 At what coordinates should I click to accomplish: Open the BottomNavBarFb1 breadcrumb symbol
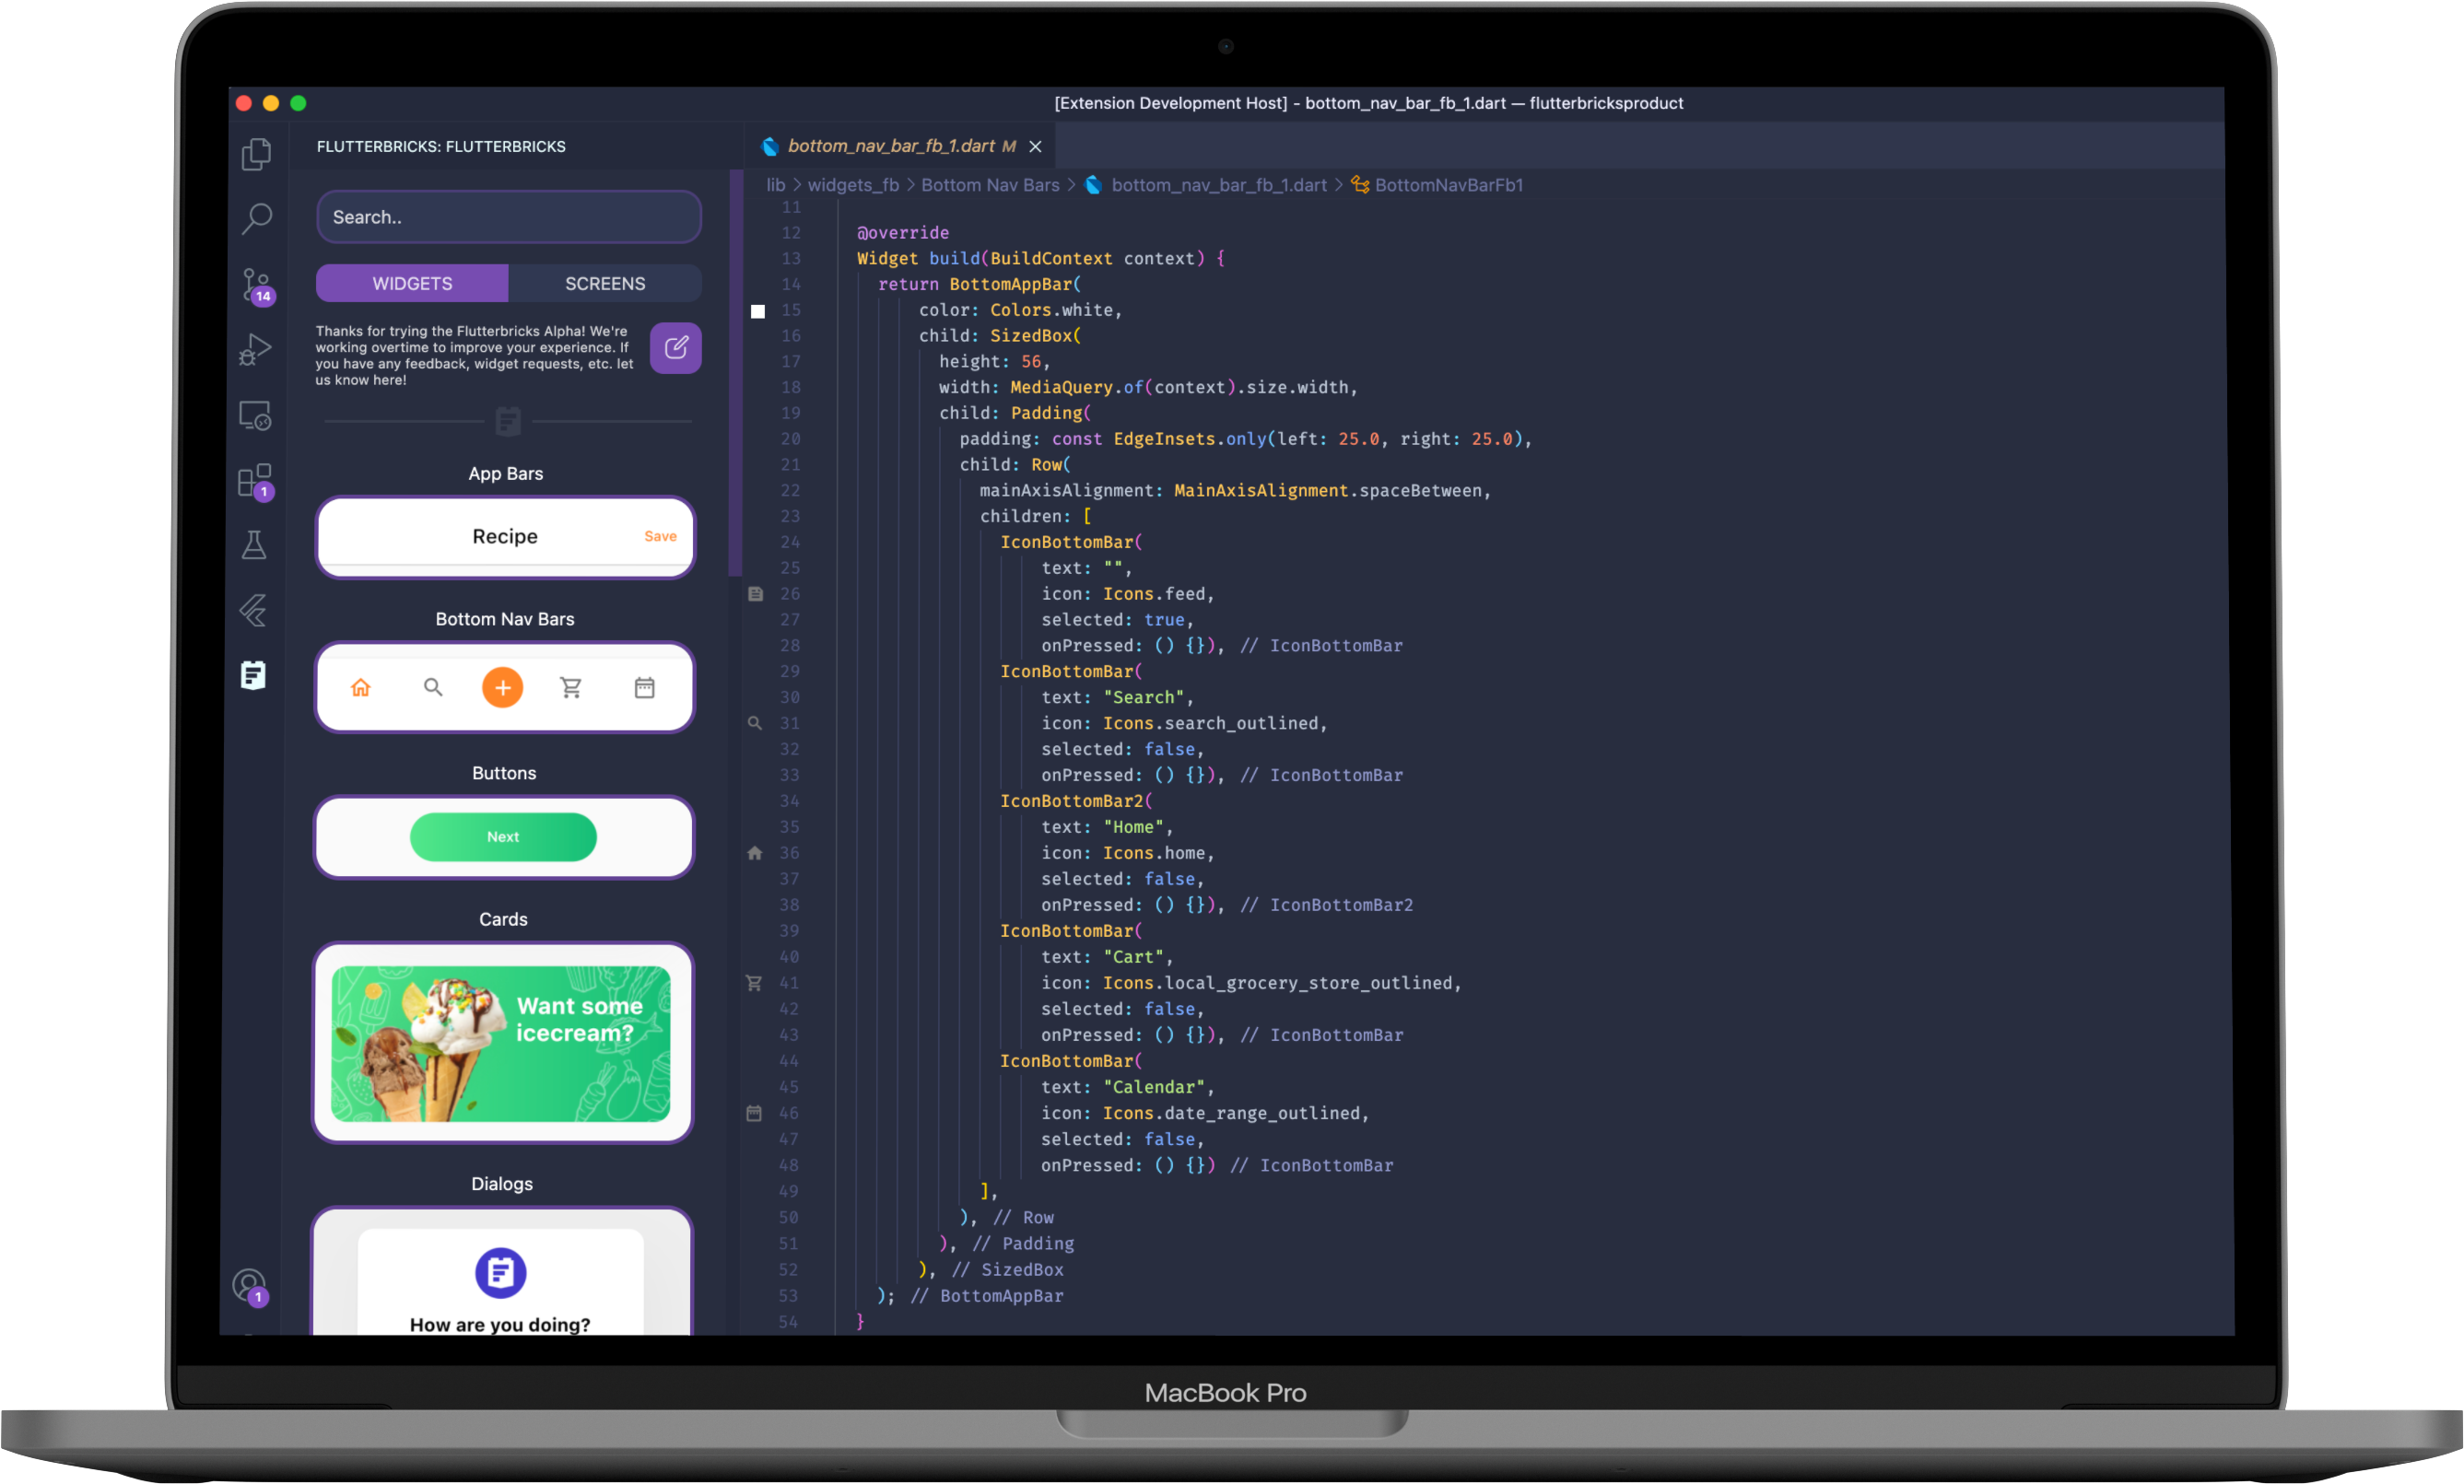coord(1448,185)
